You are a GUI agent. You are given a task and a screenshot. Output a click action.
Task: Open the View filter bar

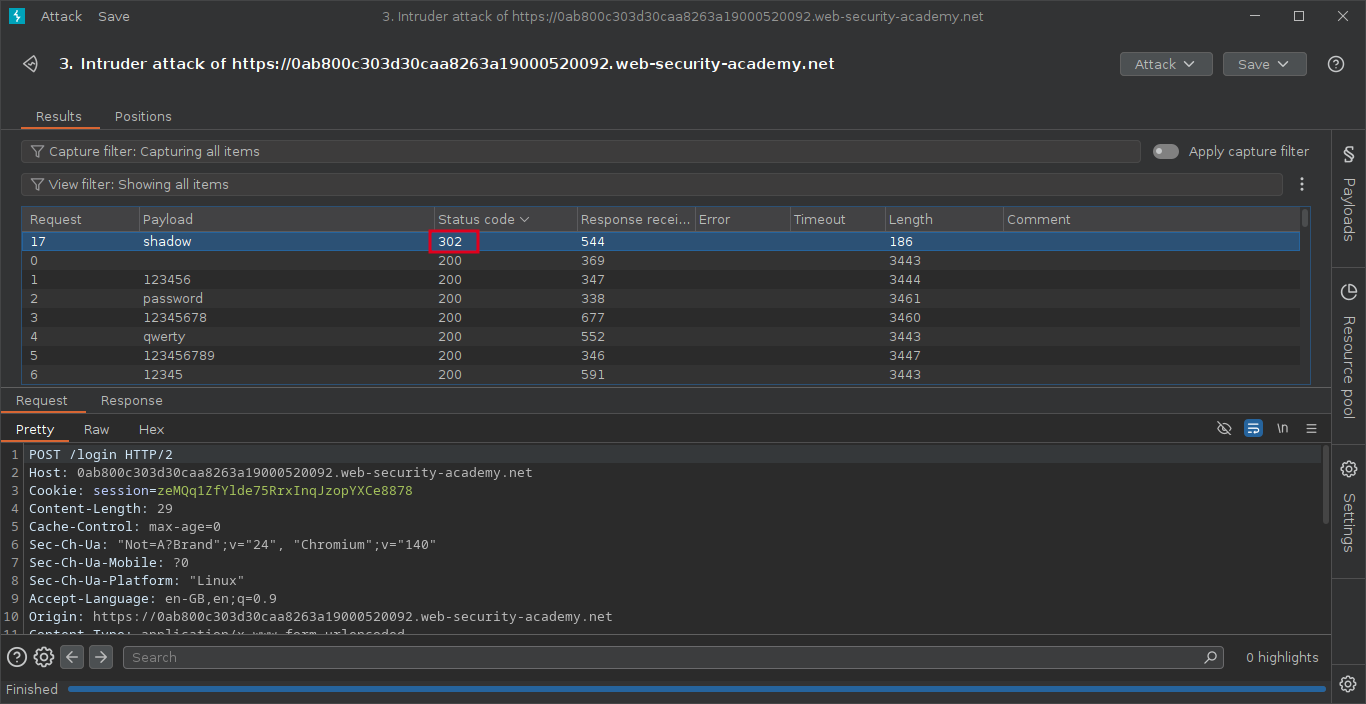click(x=650, y=184)
